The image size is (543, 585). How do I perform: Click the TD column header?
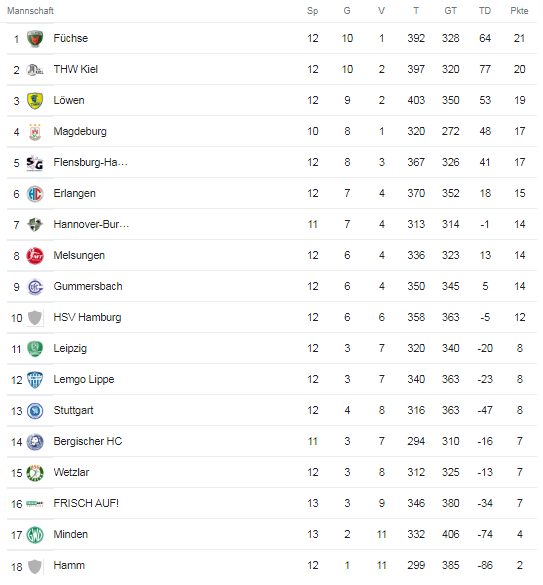[x=485, y=11]
